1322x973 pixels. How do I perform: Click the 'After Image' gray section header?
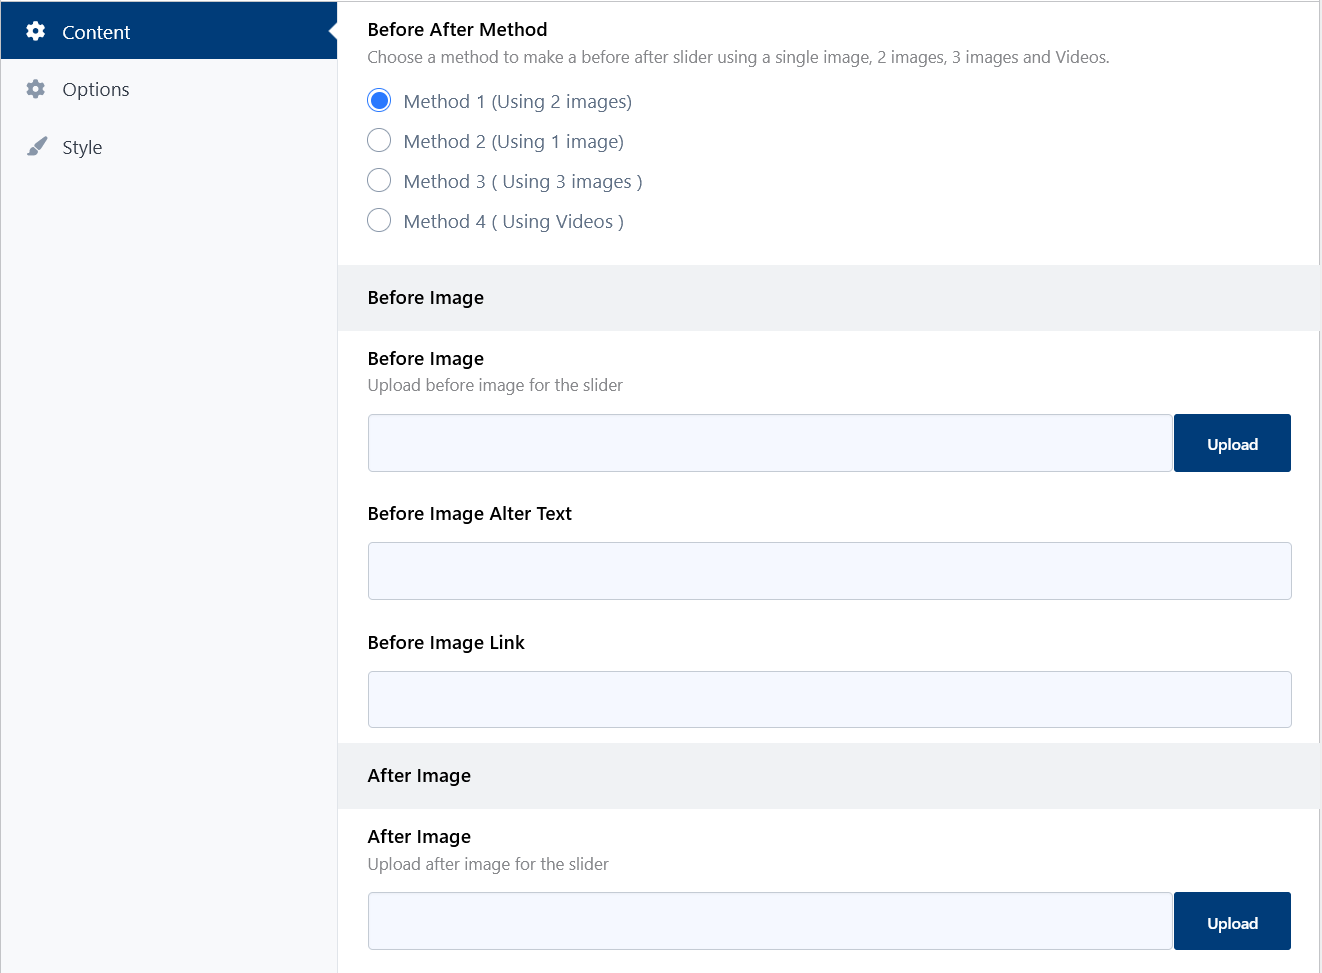pos(829,776)
